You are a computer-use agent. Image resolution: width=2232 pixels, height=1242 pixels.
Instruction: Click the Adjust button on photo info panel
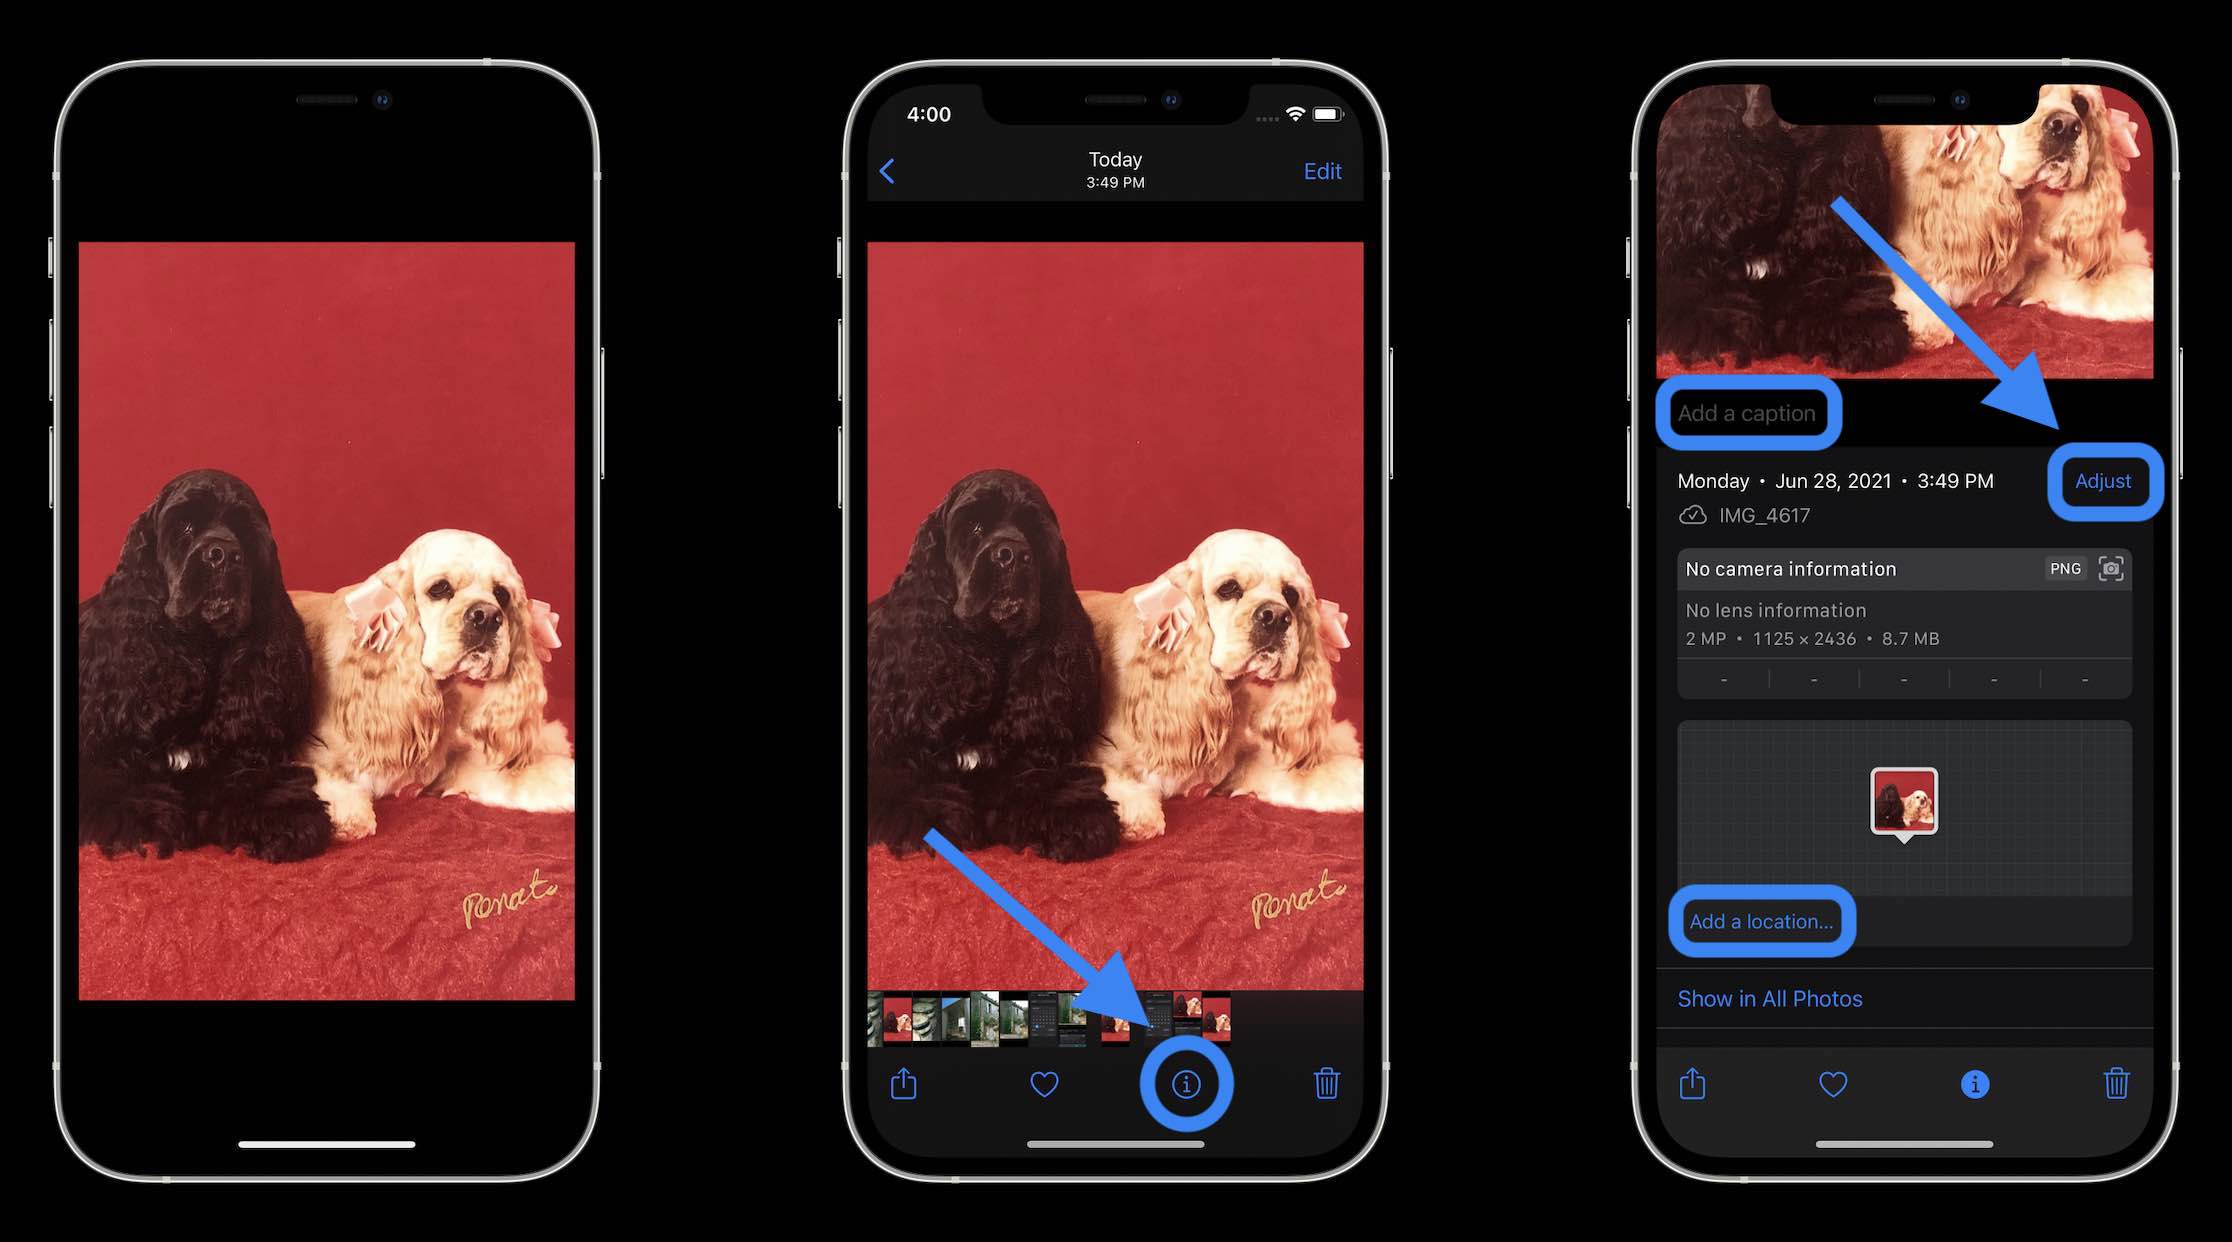[2104, 480]
